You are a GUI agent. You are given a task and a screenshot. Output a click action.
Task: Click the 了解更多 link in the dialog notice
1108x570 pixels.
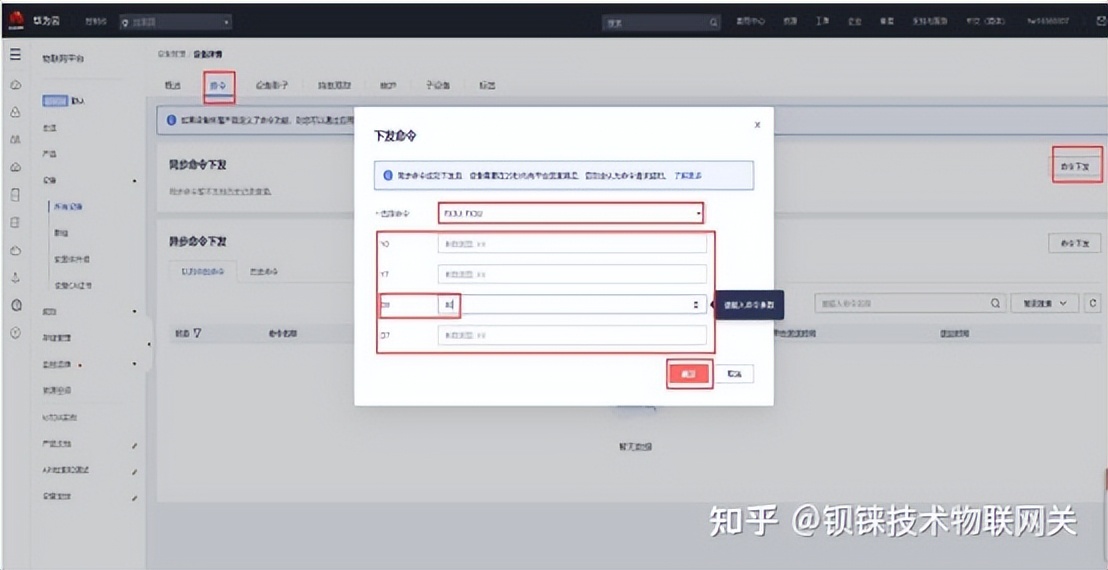687,175
